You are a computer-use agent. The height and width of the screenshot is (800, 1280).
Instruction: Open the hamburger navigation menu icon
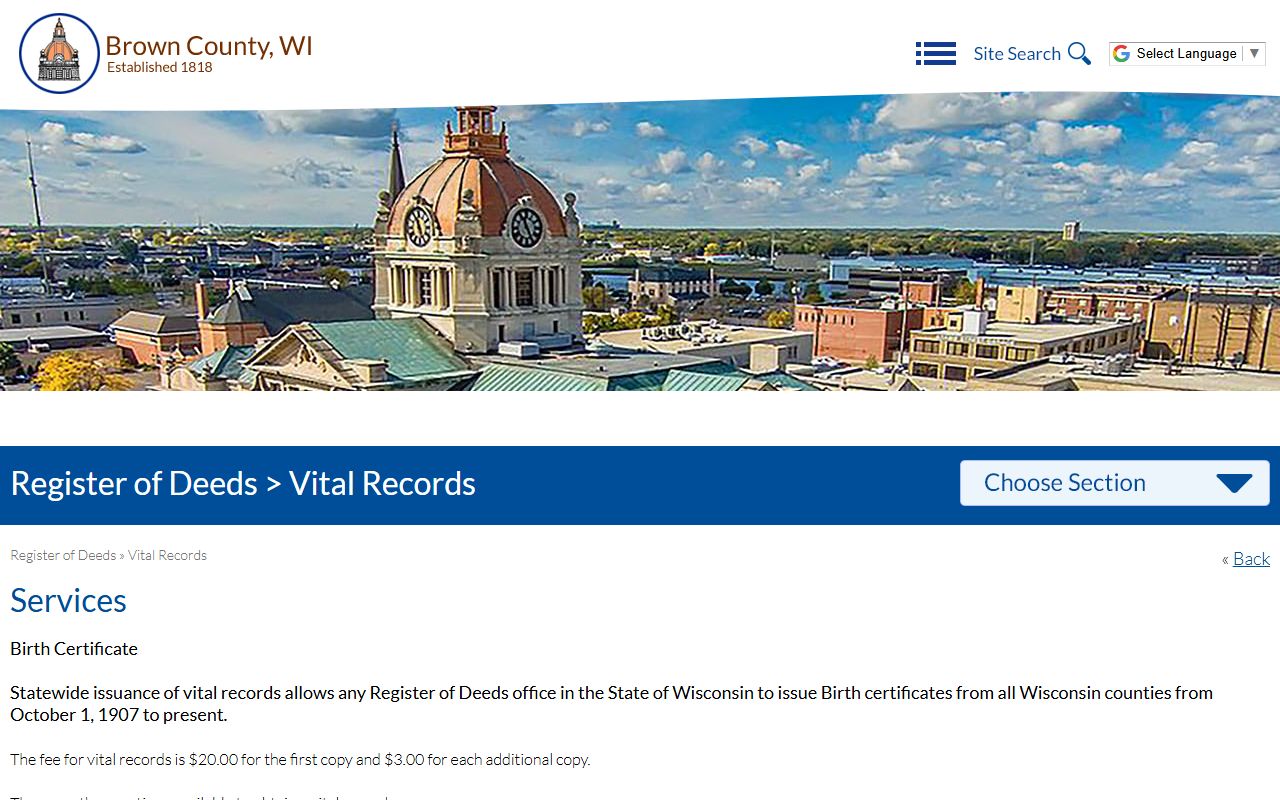click(936, 54)
